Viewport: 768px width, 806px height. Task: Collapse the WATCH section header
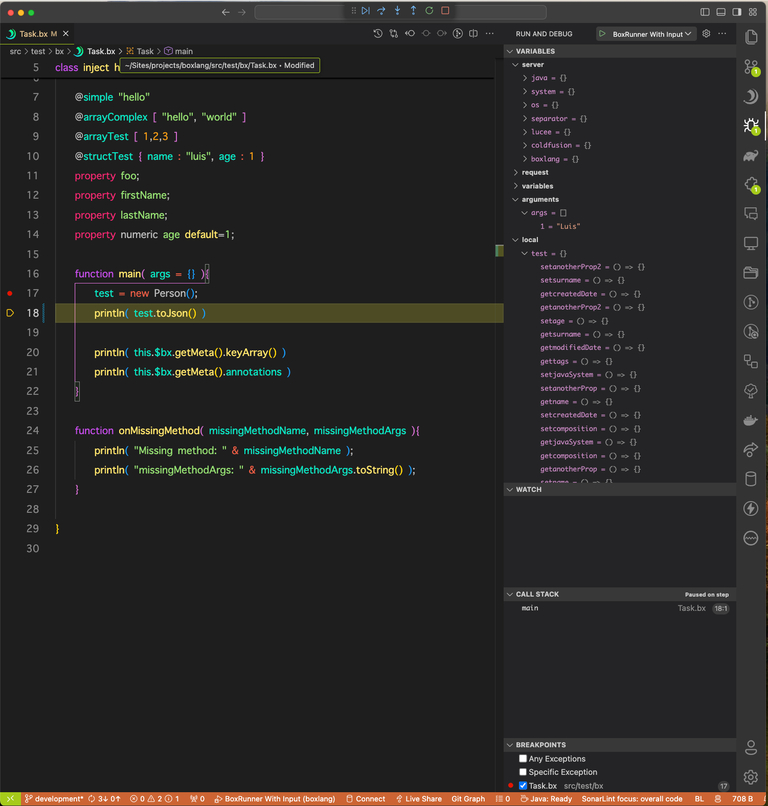530,490
